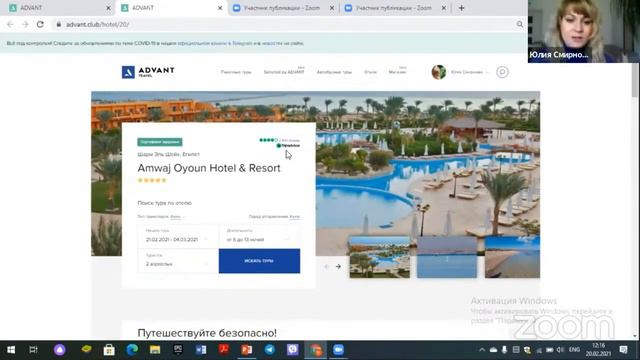Viewport: 640px width, 360px height.
Task: Switch to the first ADVANT browser tab
Action: click(58, 8)
